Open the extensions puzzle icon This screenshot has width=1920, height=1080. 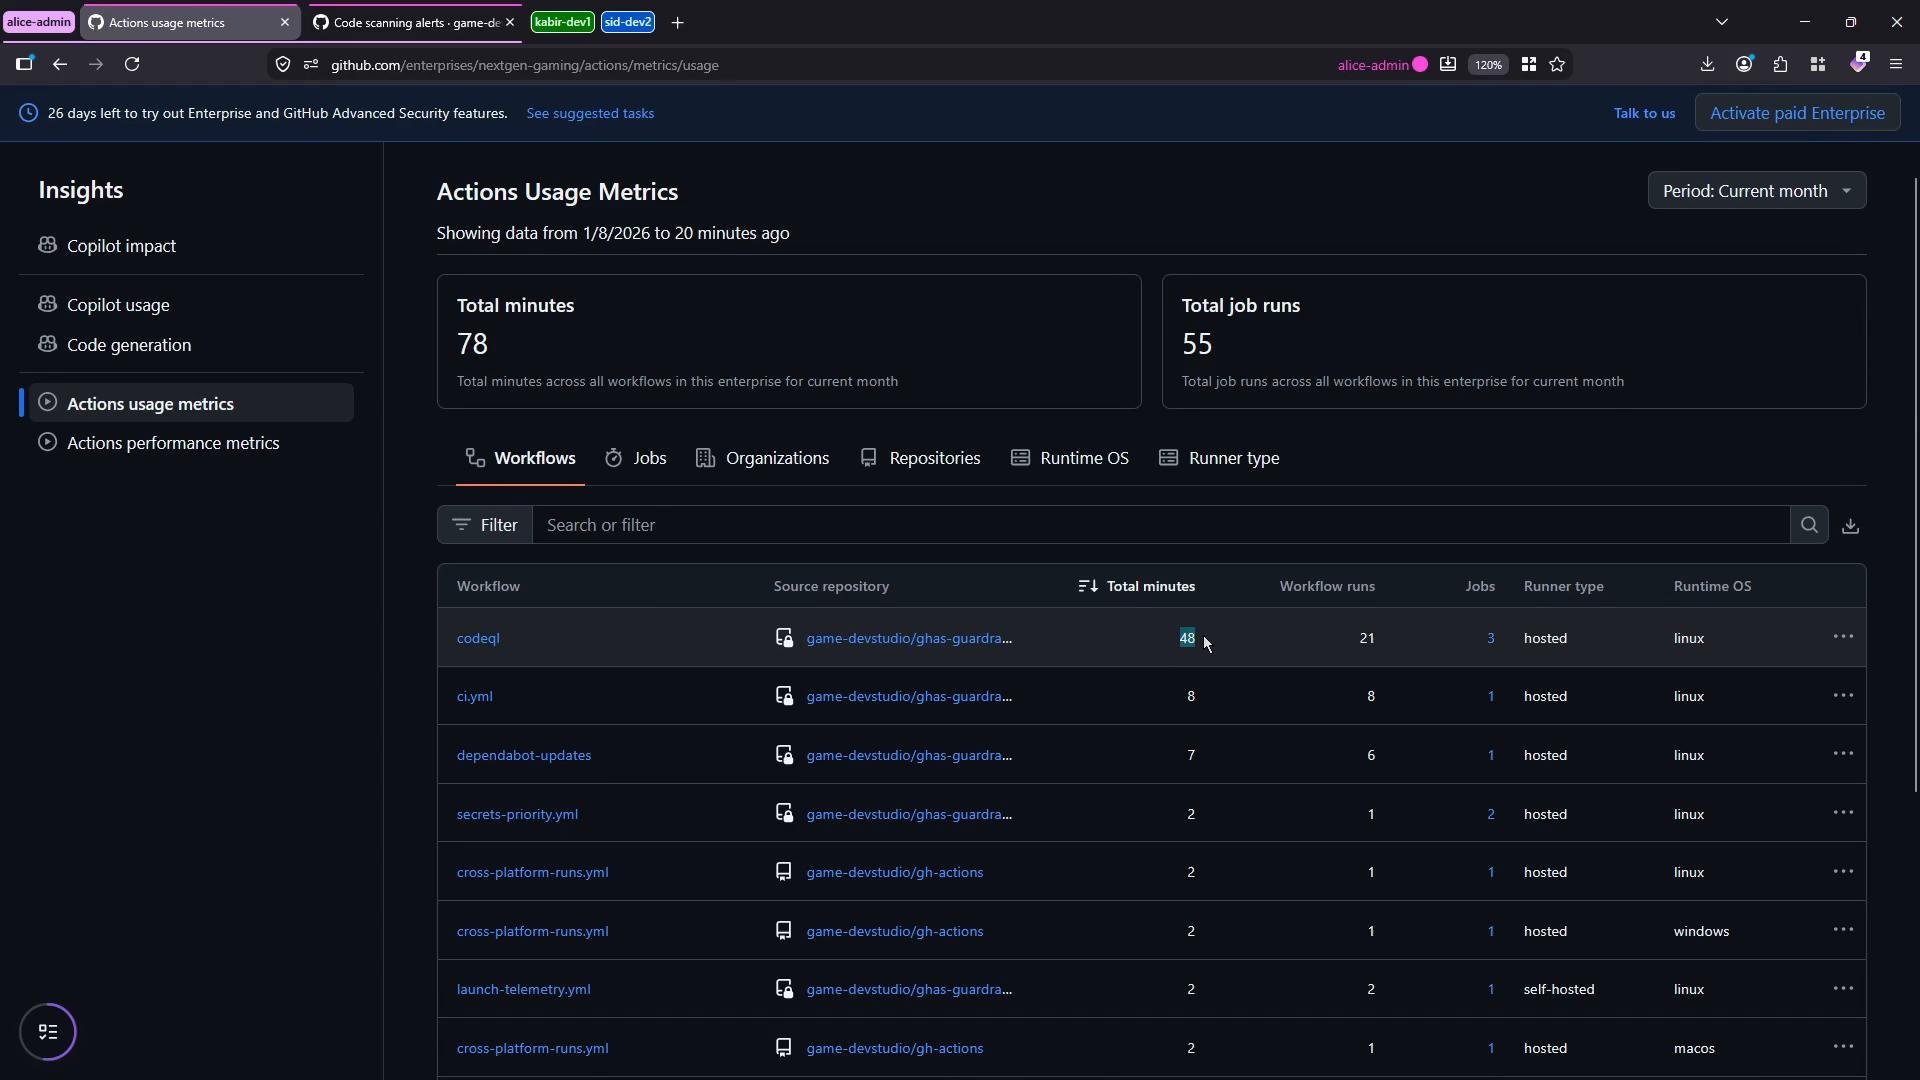1781,64
